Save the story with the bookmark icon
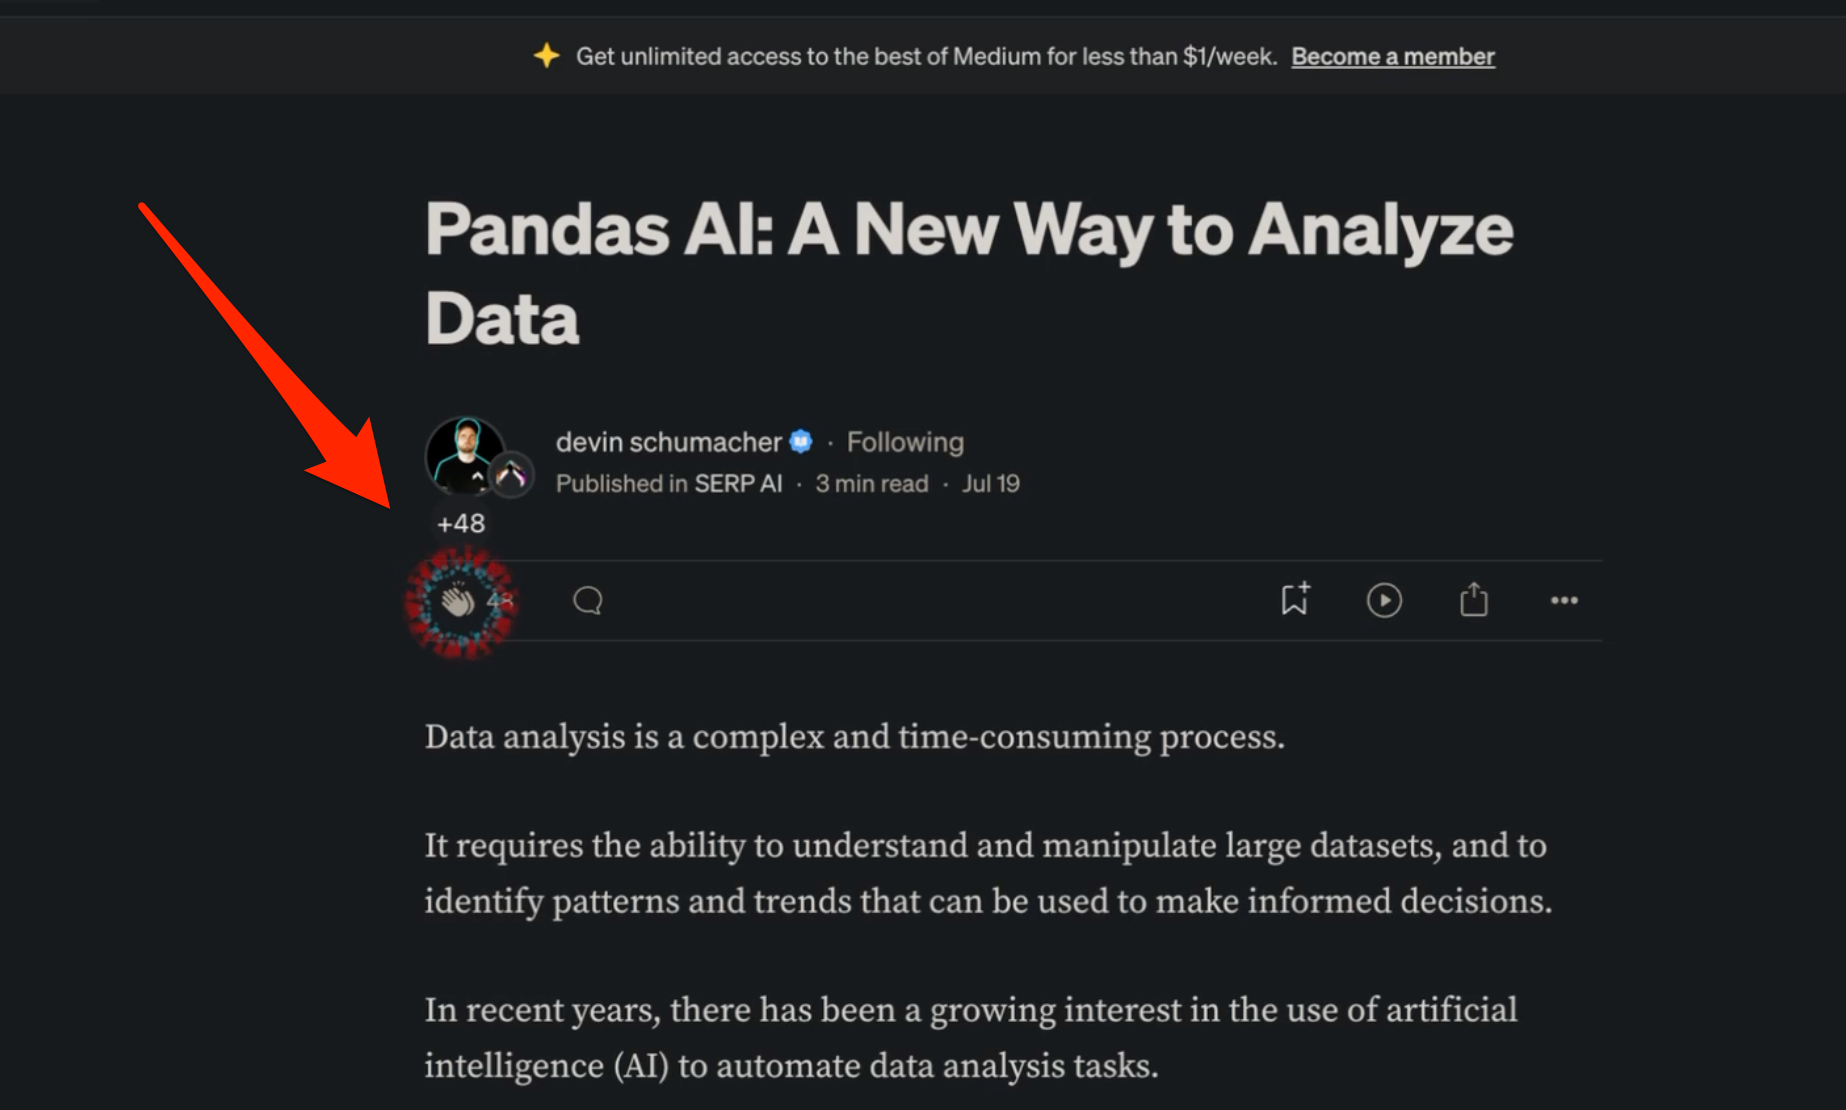The height and width of the screenshot is (1110, 1846). (1295, 599)
